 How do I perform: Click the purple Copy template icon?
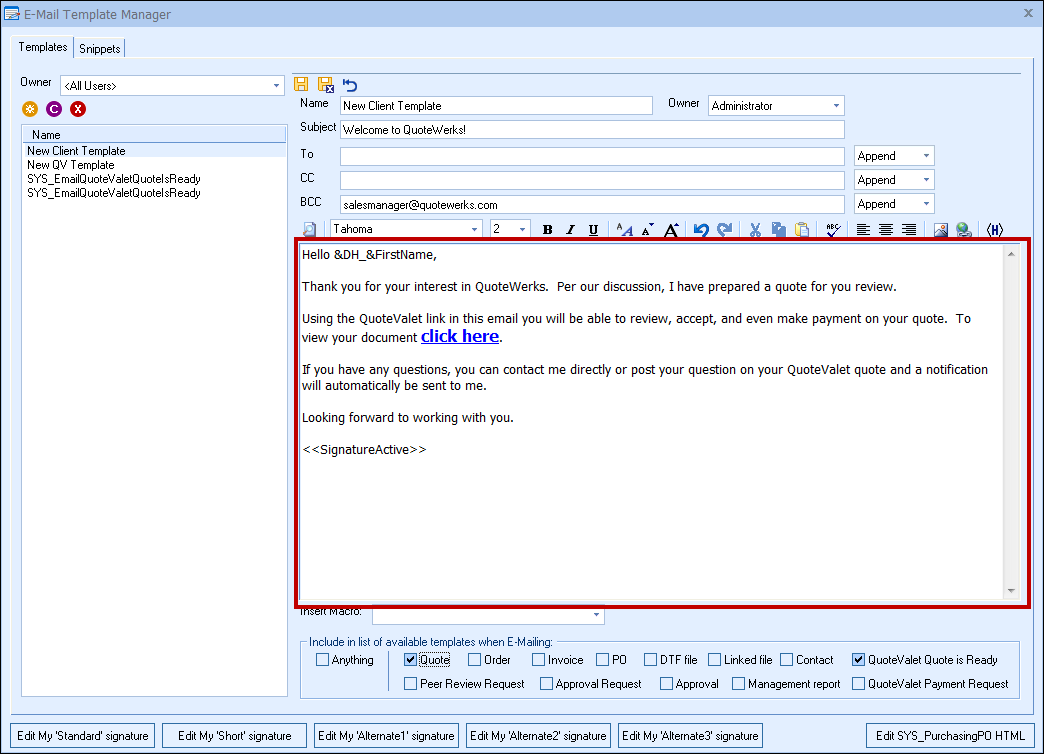point(54,109)
